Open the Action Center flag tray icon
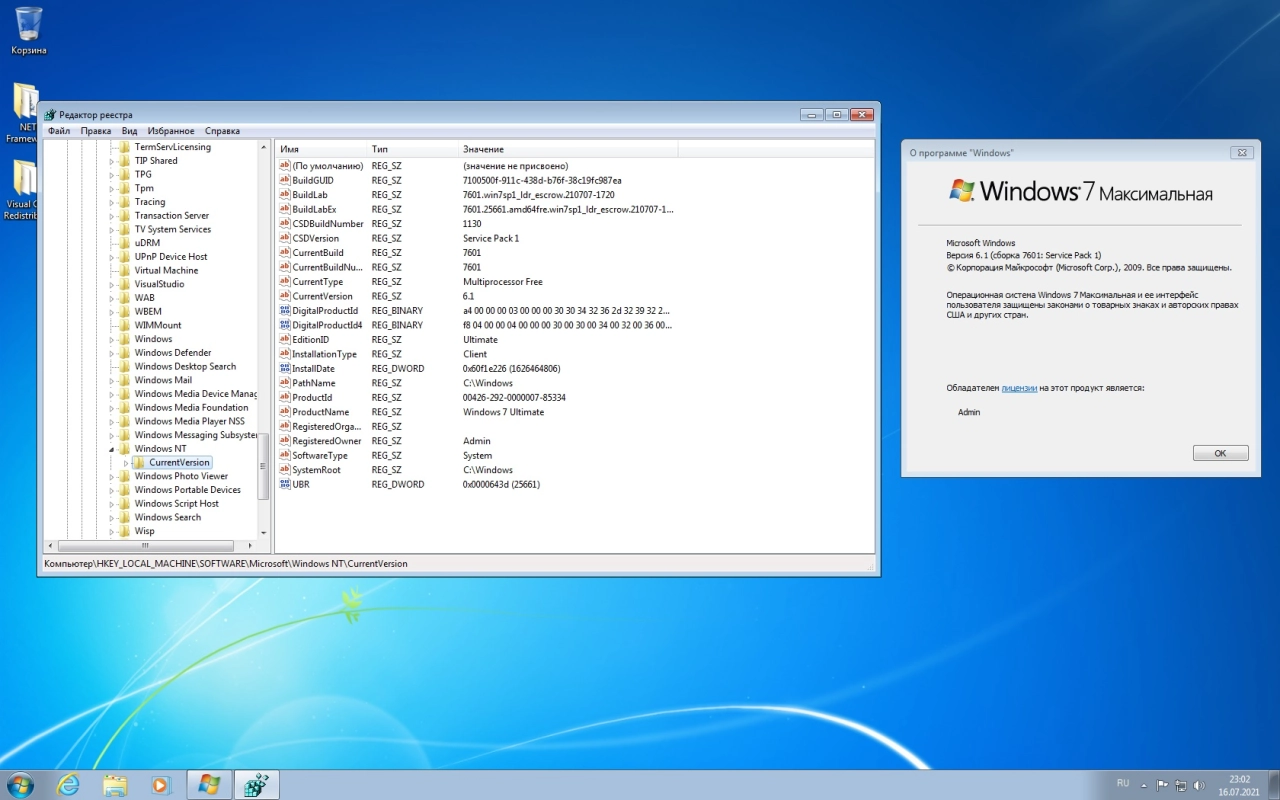Screen dimensions: 1280x800 click(1162, 785)
